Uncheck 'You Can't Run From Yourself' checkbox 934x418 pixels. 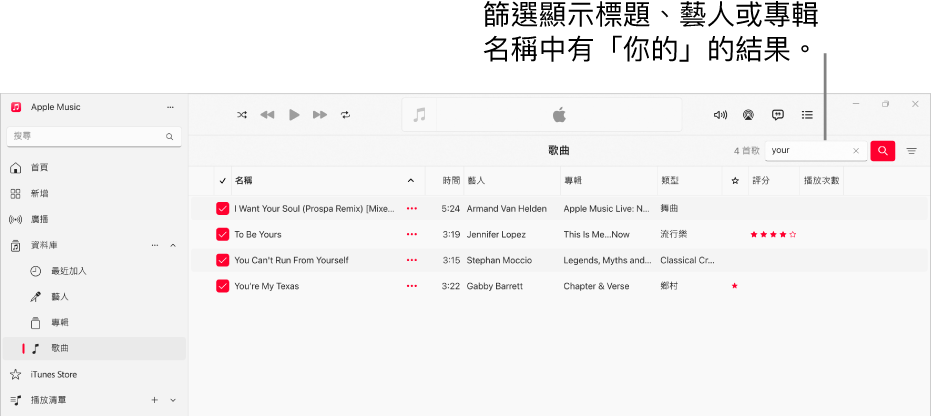[x=223, y=260]
